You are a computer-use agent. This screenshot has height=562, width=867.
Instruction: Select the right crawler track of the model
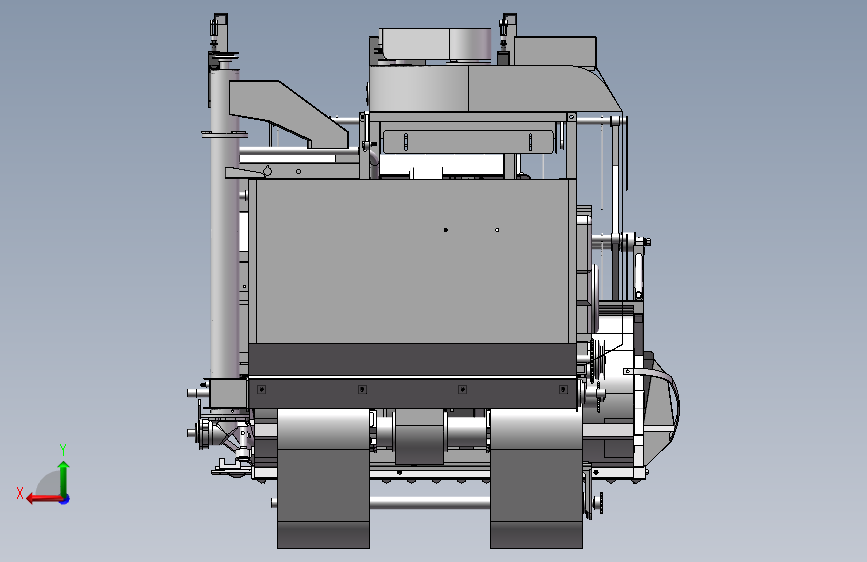click(x=536, y=478)
